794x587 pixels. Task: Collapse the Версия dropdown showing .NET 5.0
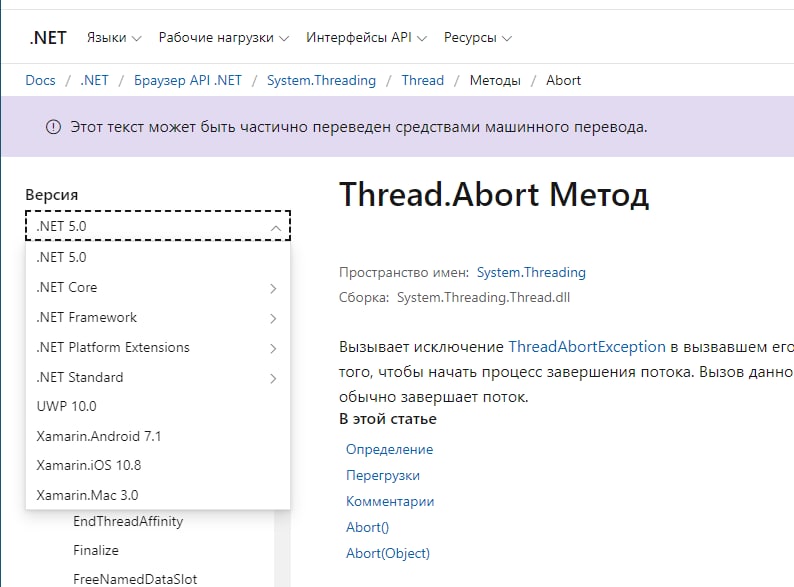point(158,226)
